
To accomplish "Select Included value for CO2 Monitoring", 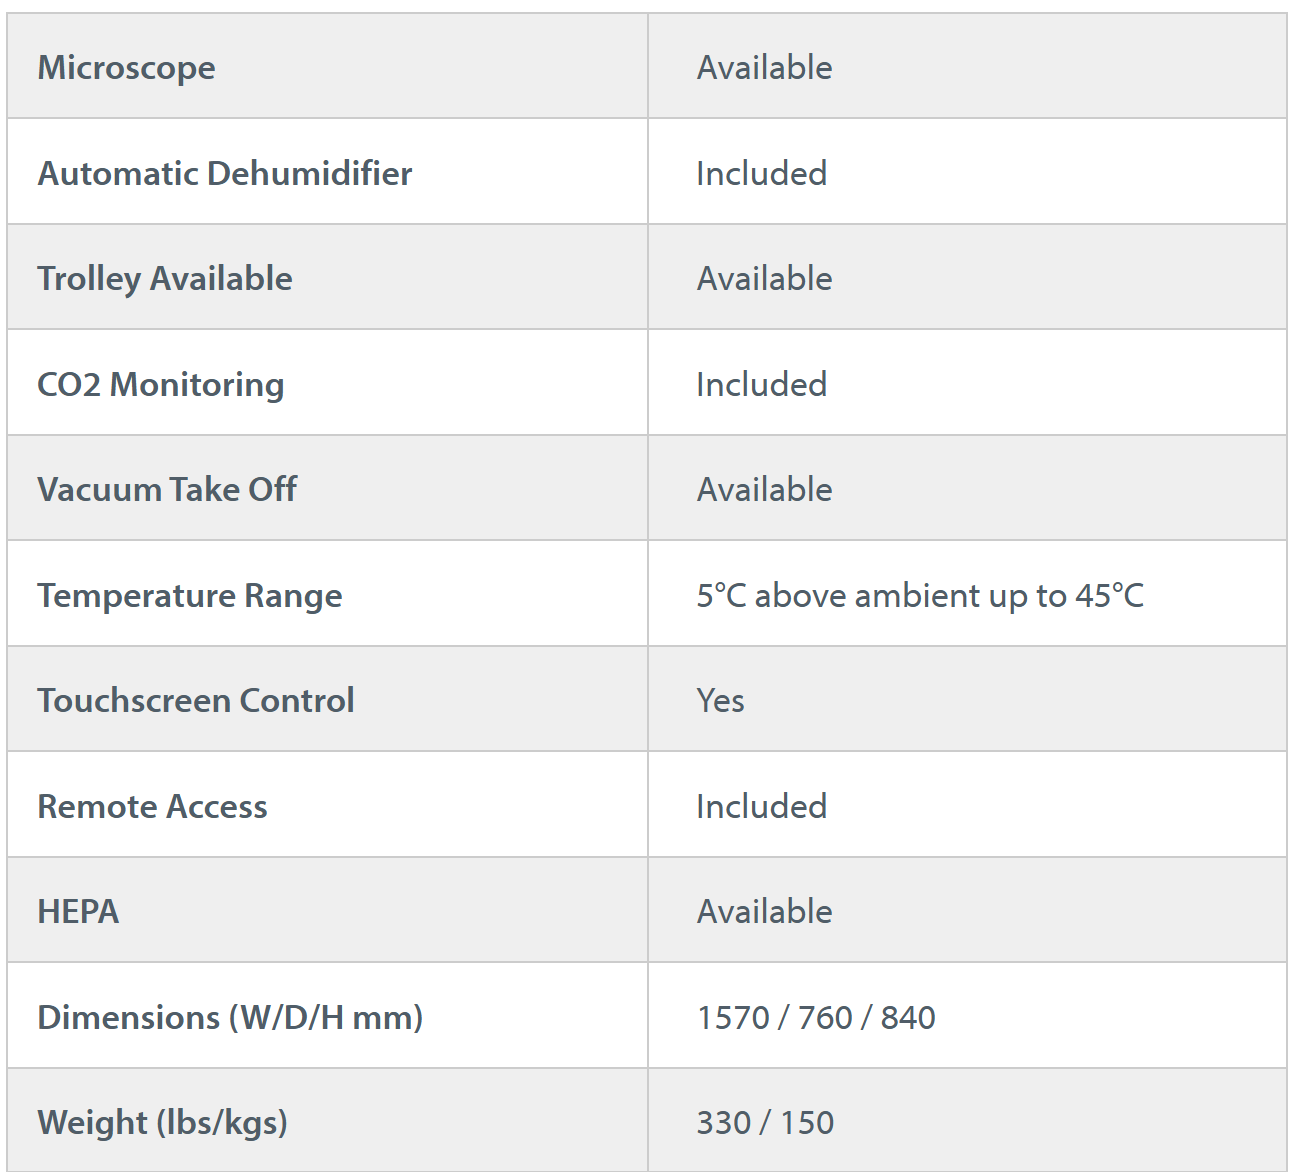I will [x=761, y=385].
